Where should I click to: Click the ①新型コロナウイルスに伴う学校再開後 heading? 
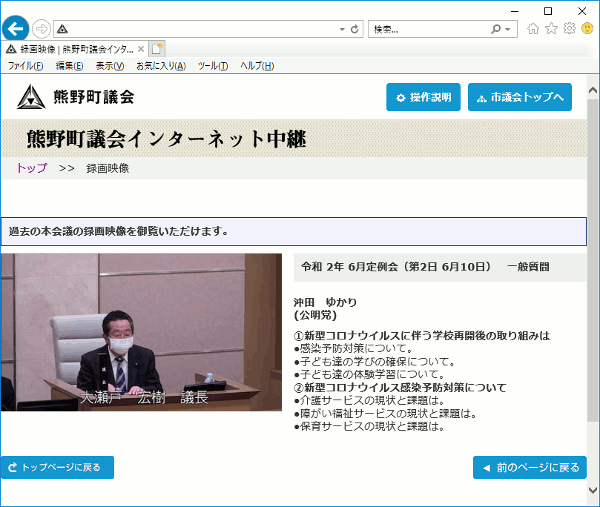tap(422, 336)
